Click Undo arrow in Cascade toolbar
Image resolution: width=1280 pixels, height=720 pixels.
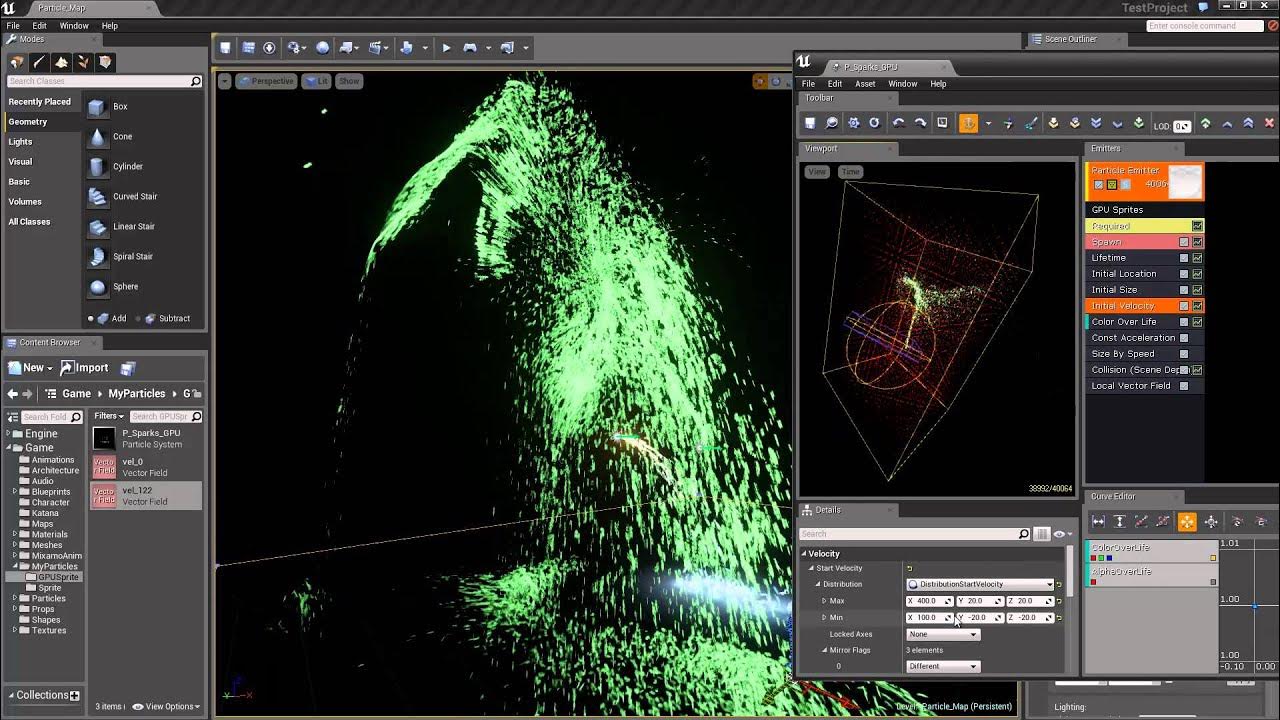898,123
